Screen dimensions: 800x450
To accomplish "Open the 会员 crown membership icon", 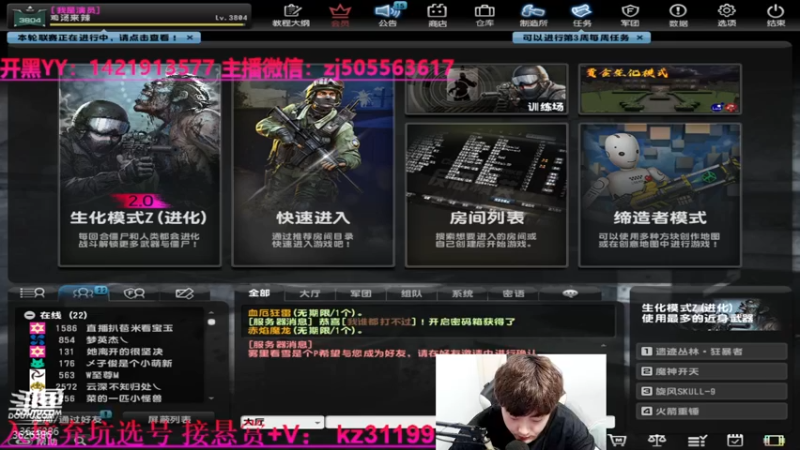I will (340, 15).
